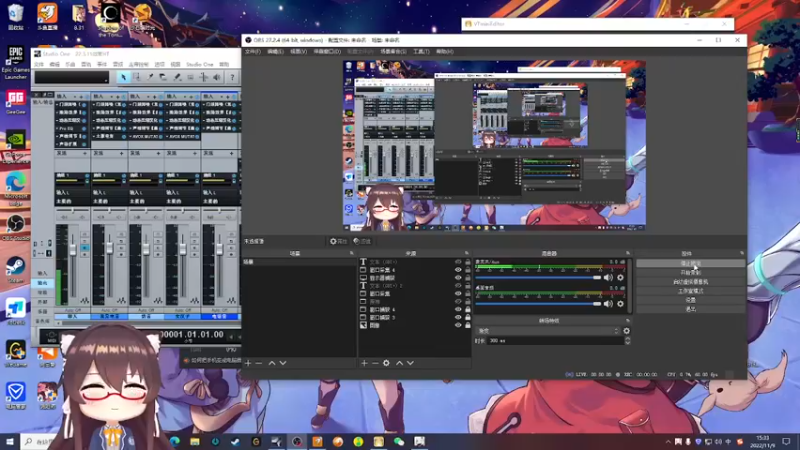Click Stop Streaming button in OBS controls
The image size is (800, 450).
coord(690,263)
